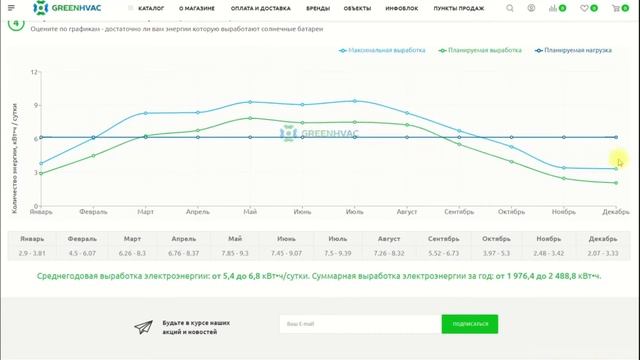Click Сентябрь table cell 5.52 - 6.73
Viewport: 640px width, 360px height.
pyautogui.click(x=444, y=253)
